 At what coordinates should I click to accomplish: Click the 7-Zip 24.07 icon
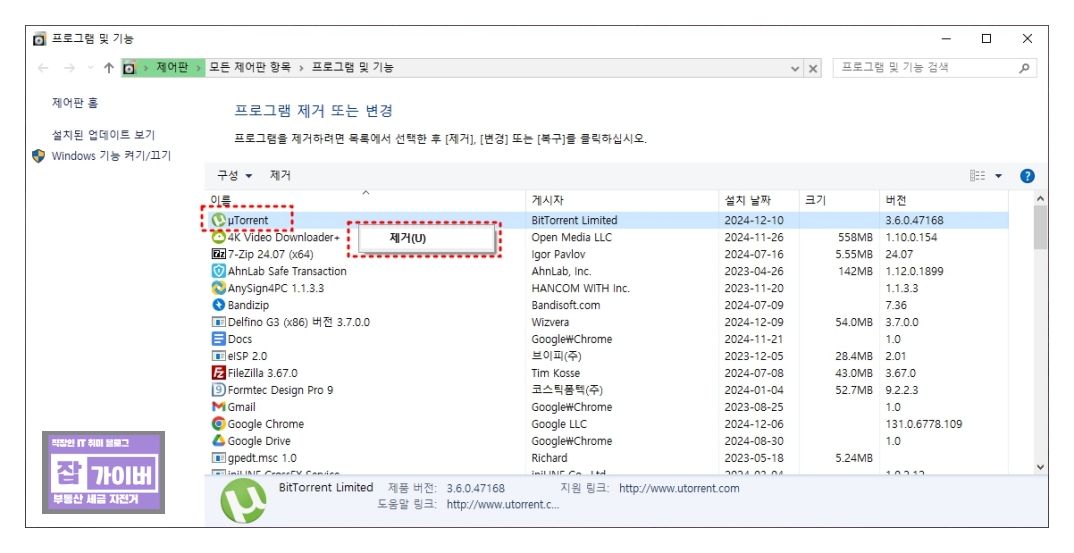tap(218, 254)
